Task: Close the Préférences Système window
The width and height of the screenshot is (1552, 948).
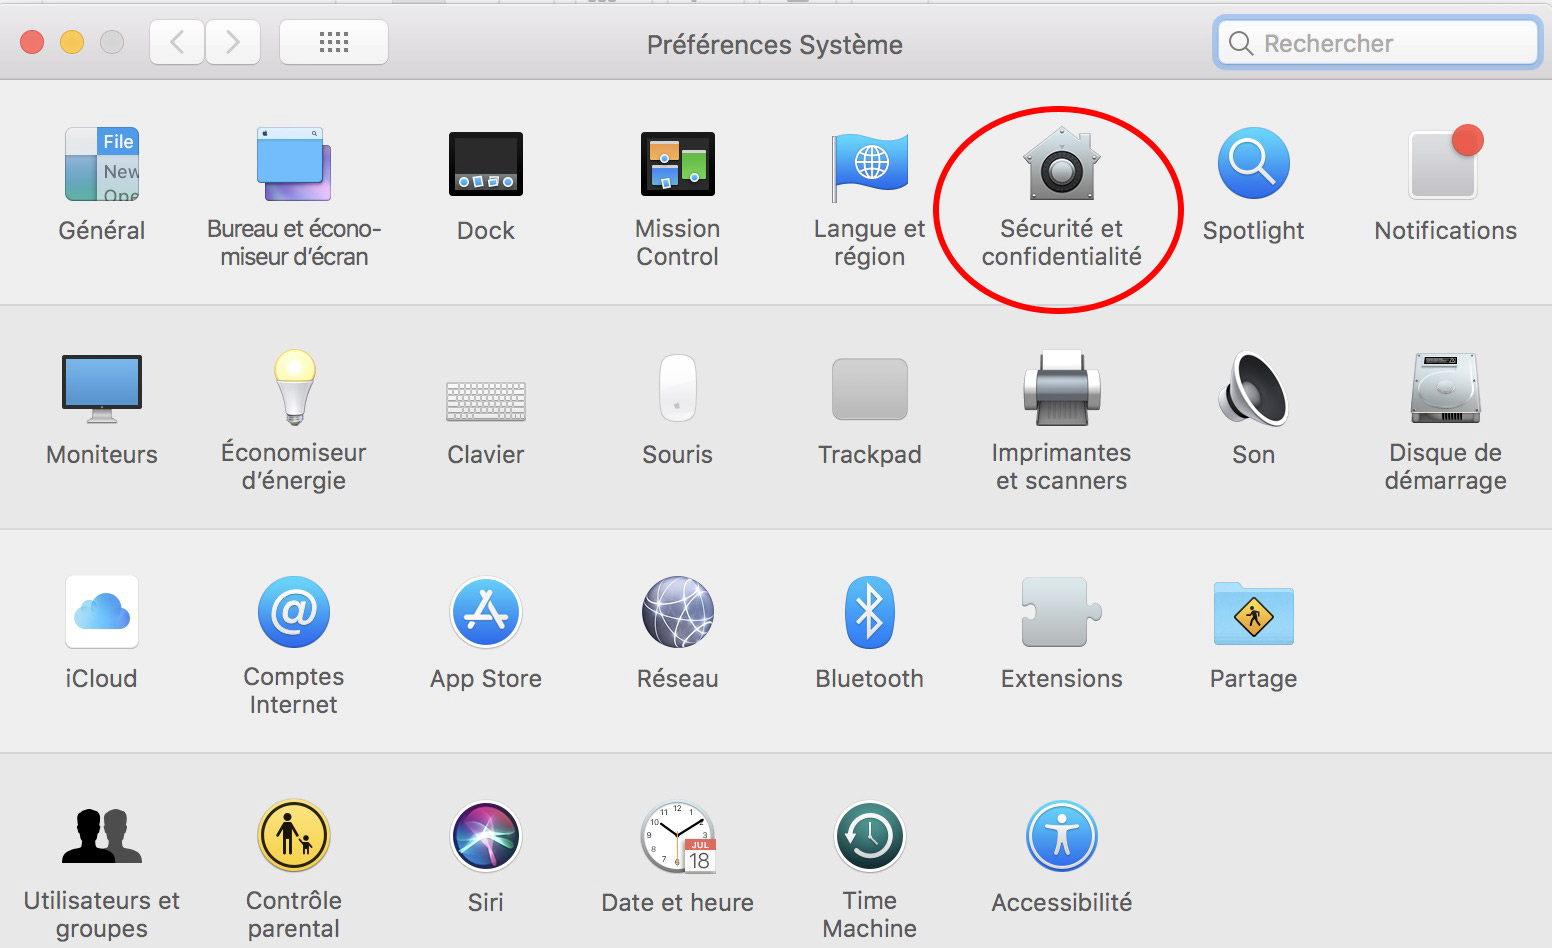Action: click(32, 42)
